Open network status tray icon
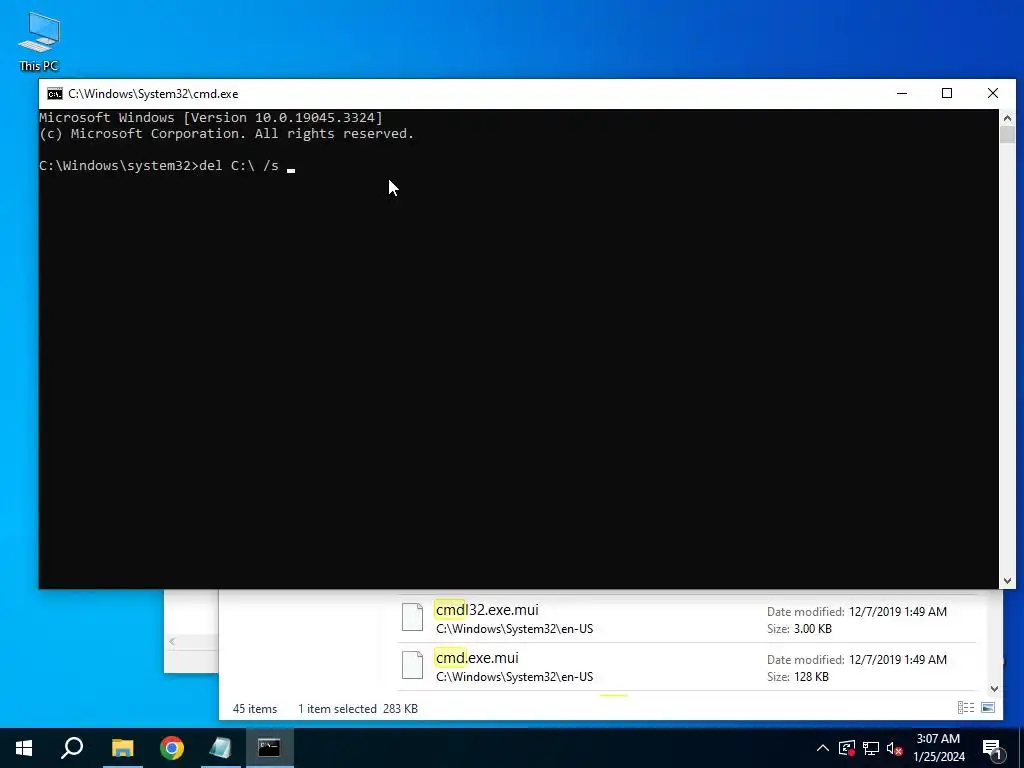This screenshot has width=1024, height=768. [x=871, y=748]
